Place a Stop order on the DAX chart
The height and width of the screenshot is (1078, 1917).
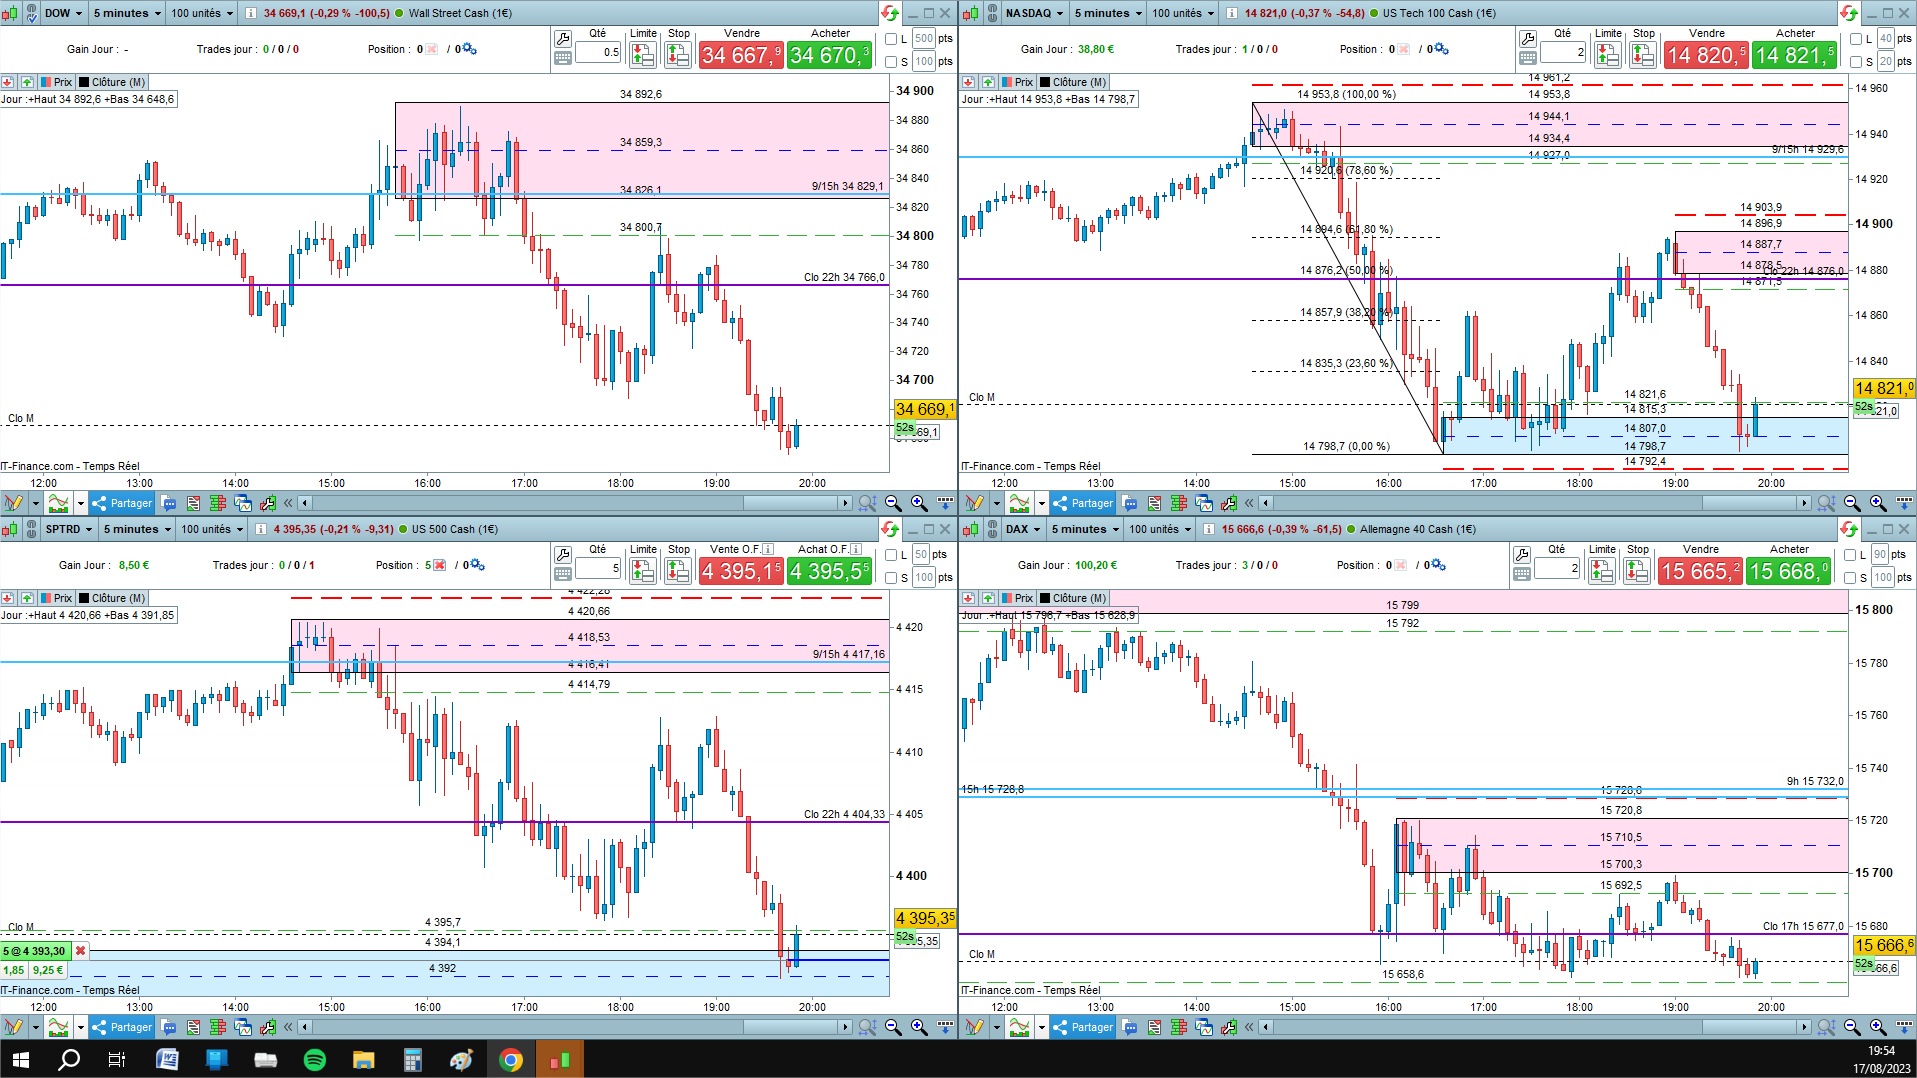pos(1637,571)
